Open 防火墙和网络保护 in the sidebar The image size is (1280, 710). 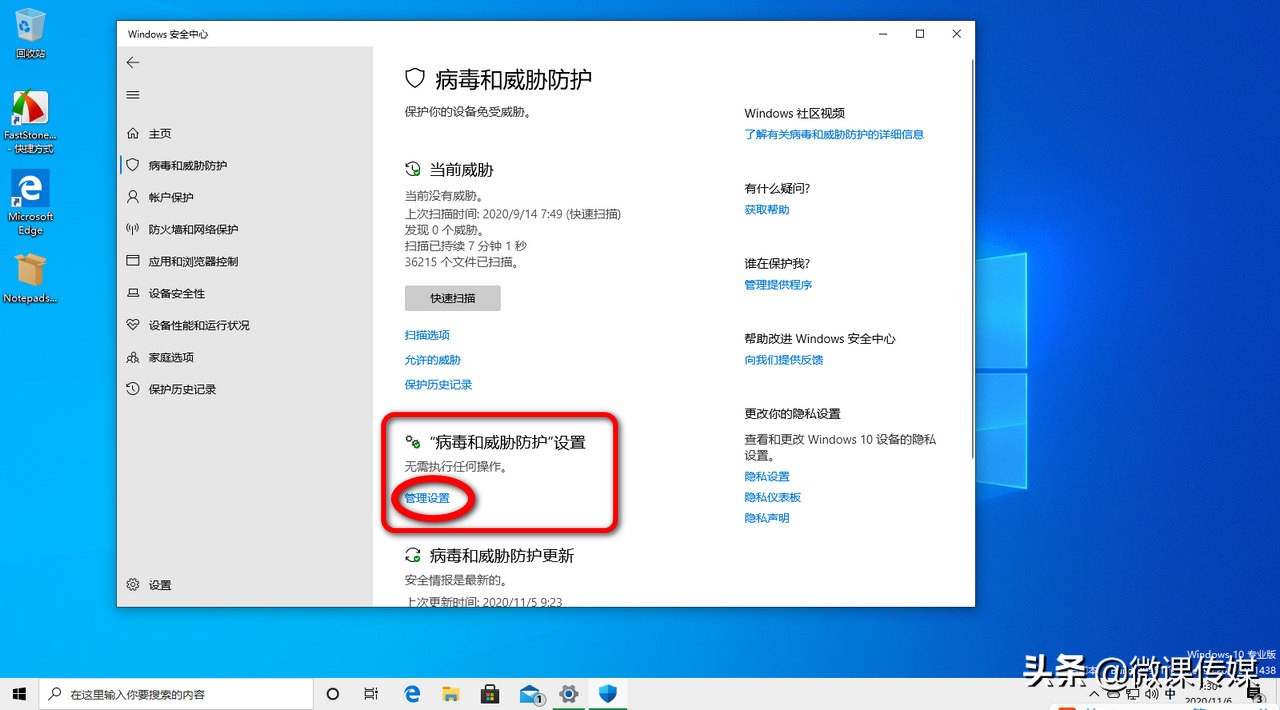click(x=200, y=229)
